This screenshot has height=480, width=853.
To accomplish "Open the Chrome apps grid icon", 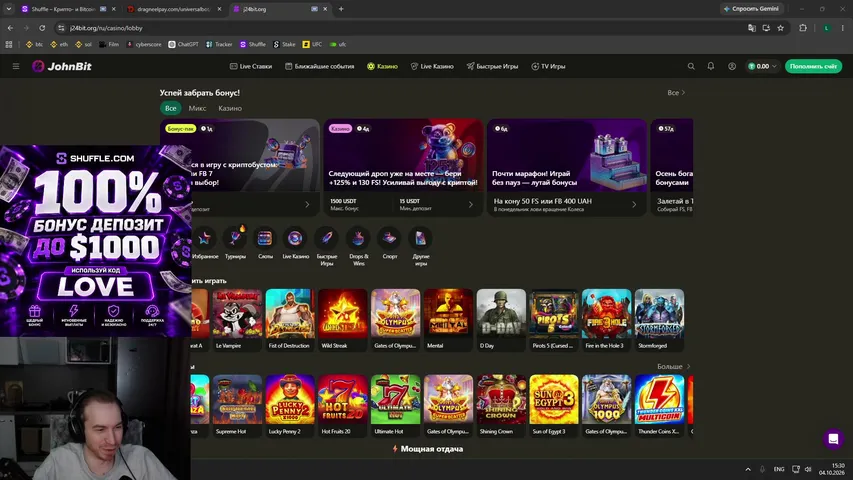I will [9, 45].
